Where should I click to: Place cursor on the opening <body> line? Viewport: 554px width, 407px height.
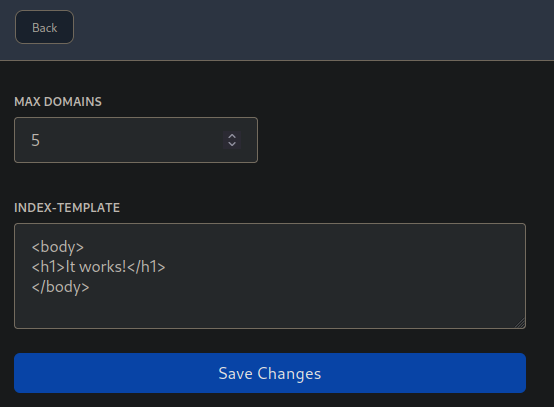coord(58,247)
